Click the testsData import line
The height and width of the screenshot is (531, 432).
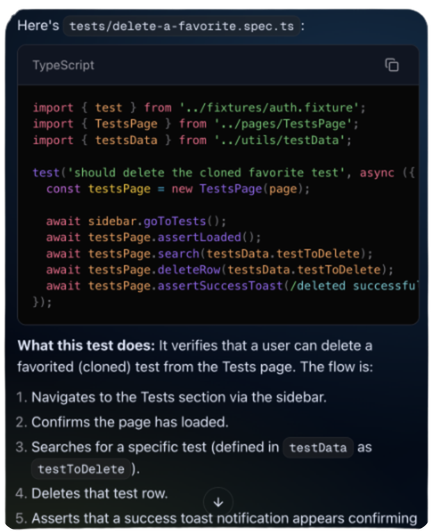192,140
